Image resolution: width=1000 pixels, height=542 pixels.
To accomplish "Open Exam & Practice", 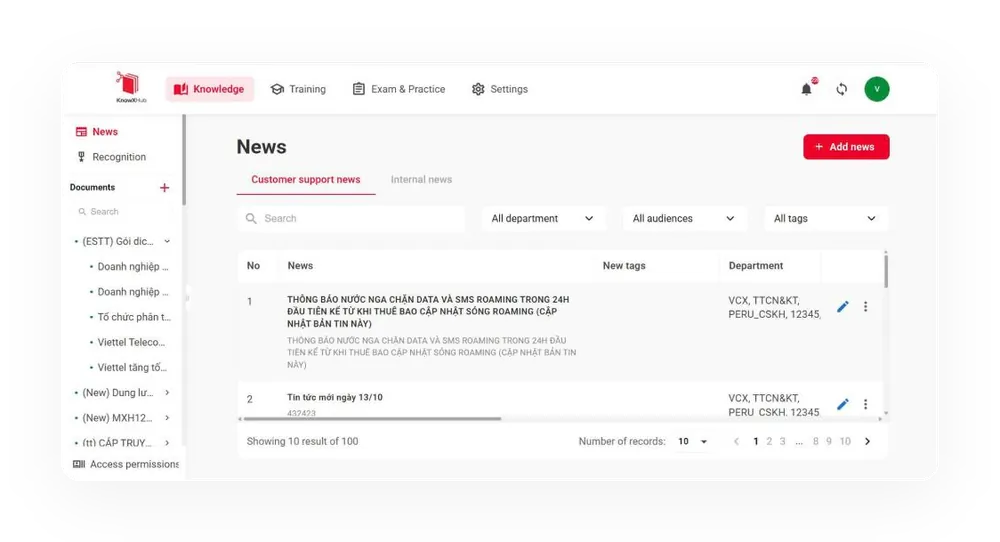I will (x=399, y=89).
